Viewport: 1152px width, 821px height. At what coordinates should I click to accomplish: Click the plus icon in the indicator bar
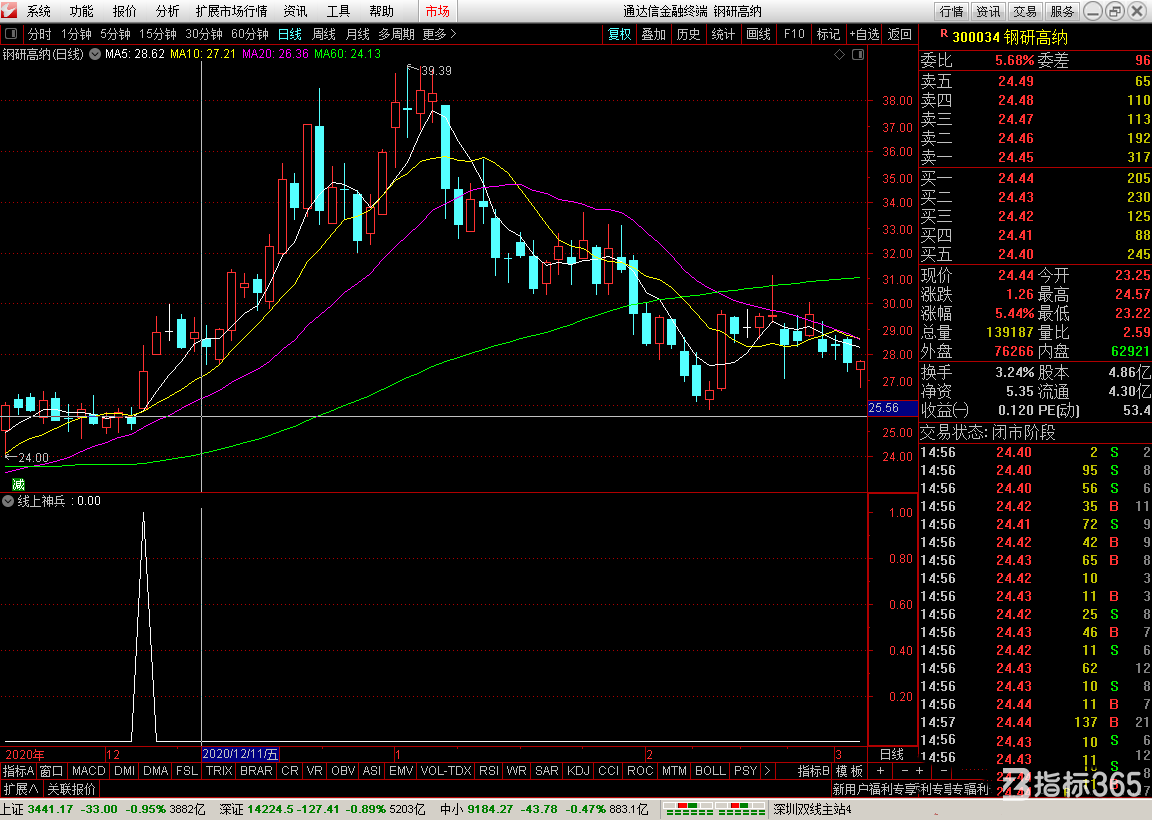click(880, 770)
